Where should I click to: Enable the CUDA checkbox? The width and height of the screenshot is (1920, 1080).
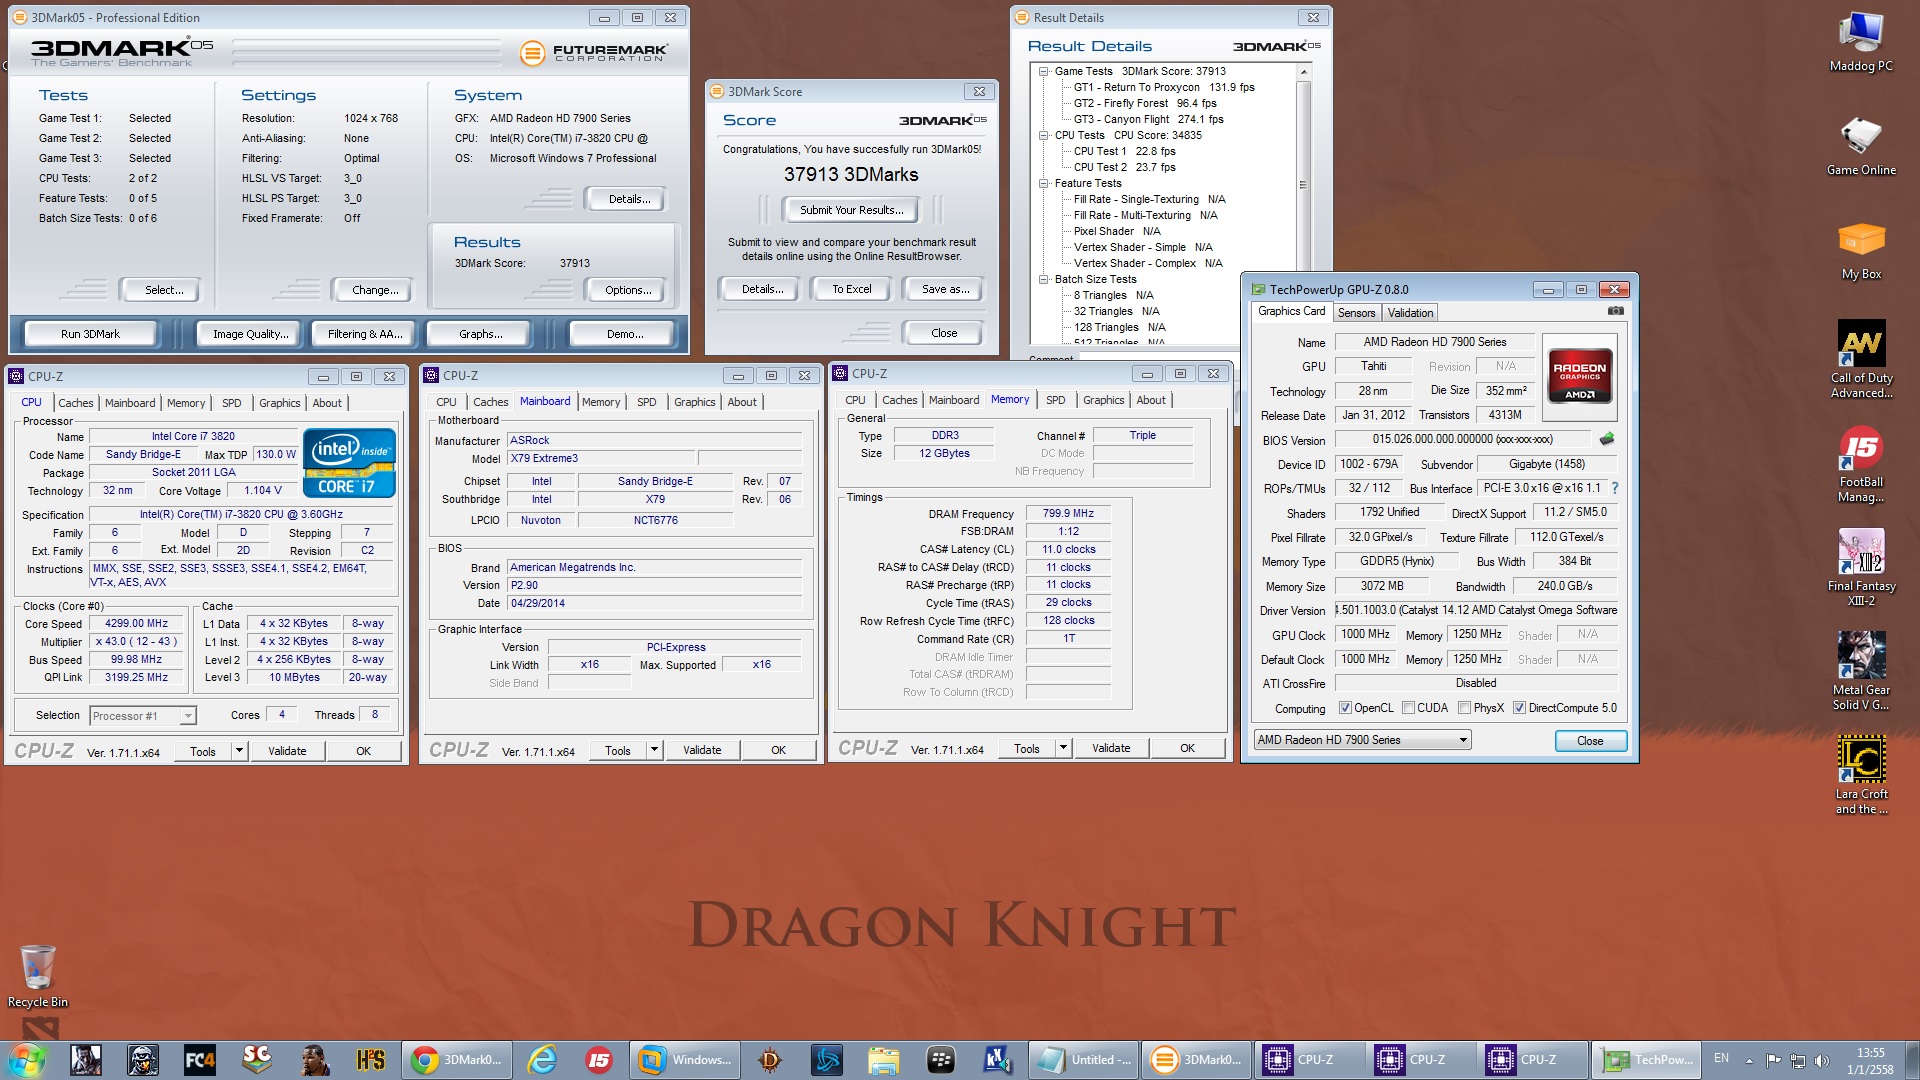1408,708
